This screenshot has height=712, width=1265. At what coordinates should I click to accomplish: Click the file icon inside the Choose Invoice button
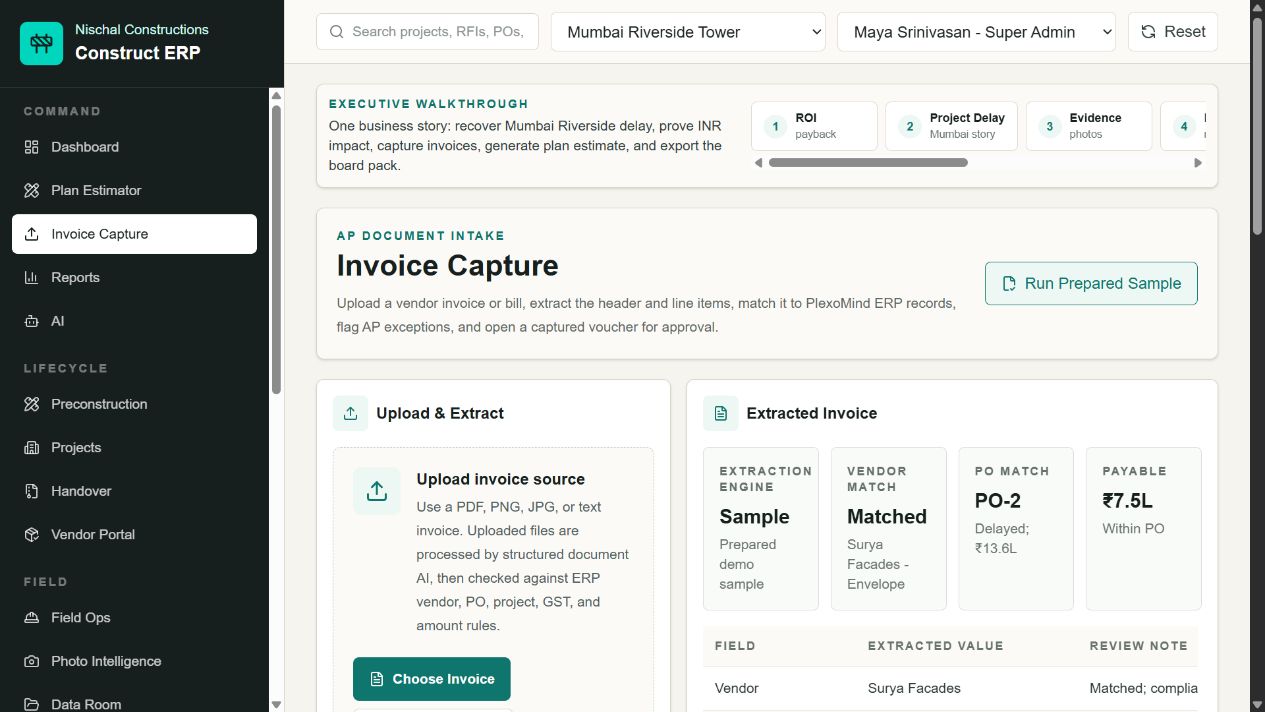pos(377,679)
